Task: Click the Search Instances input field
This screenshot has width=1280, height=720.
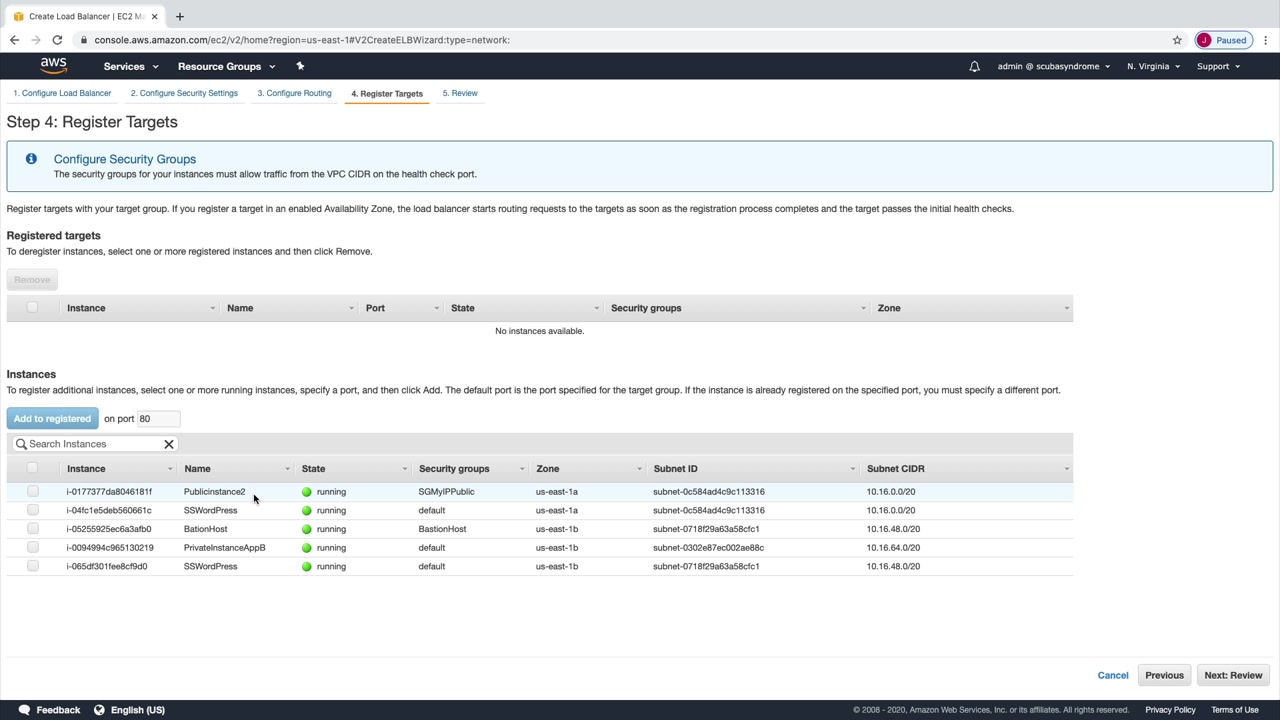Action: 95,444
